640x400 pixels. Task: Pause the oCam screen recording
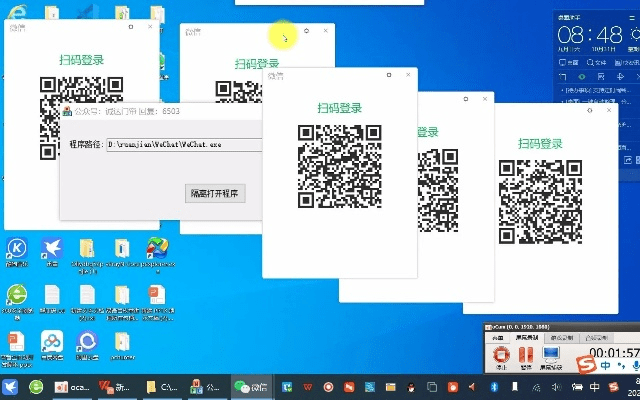[x=523, y=354]
